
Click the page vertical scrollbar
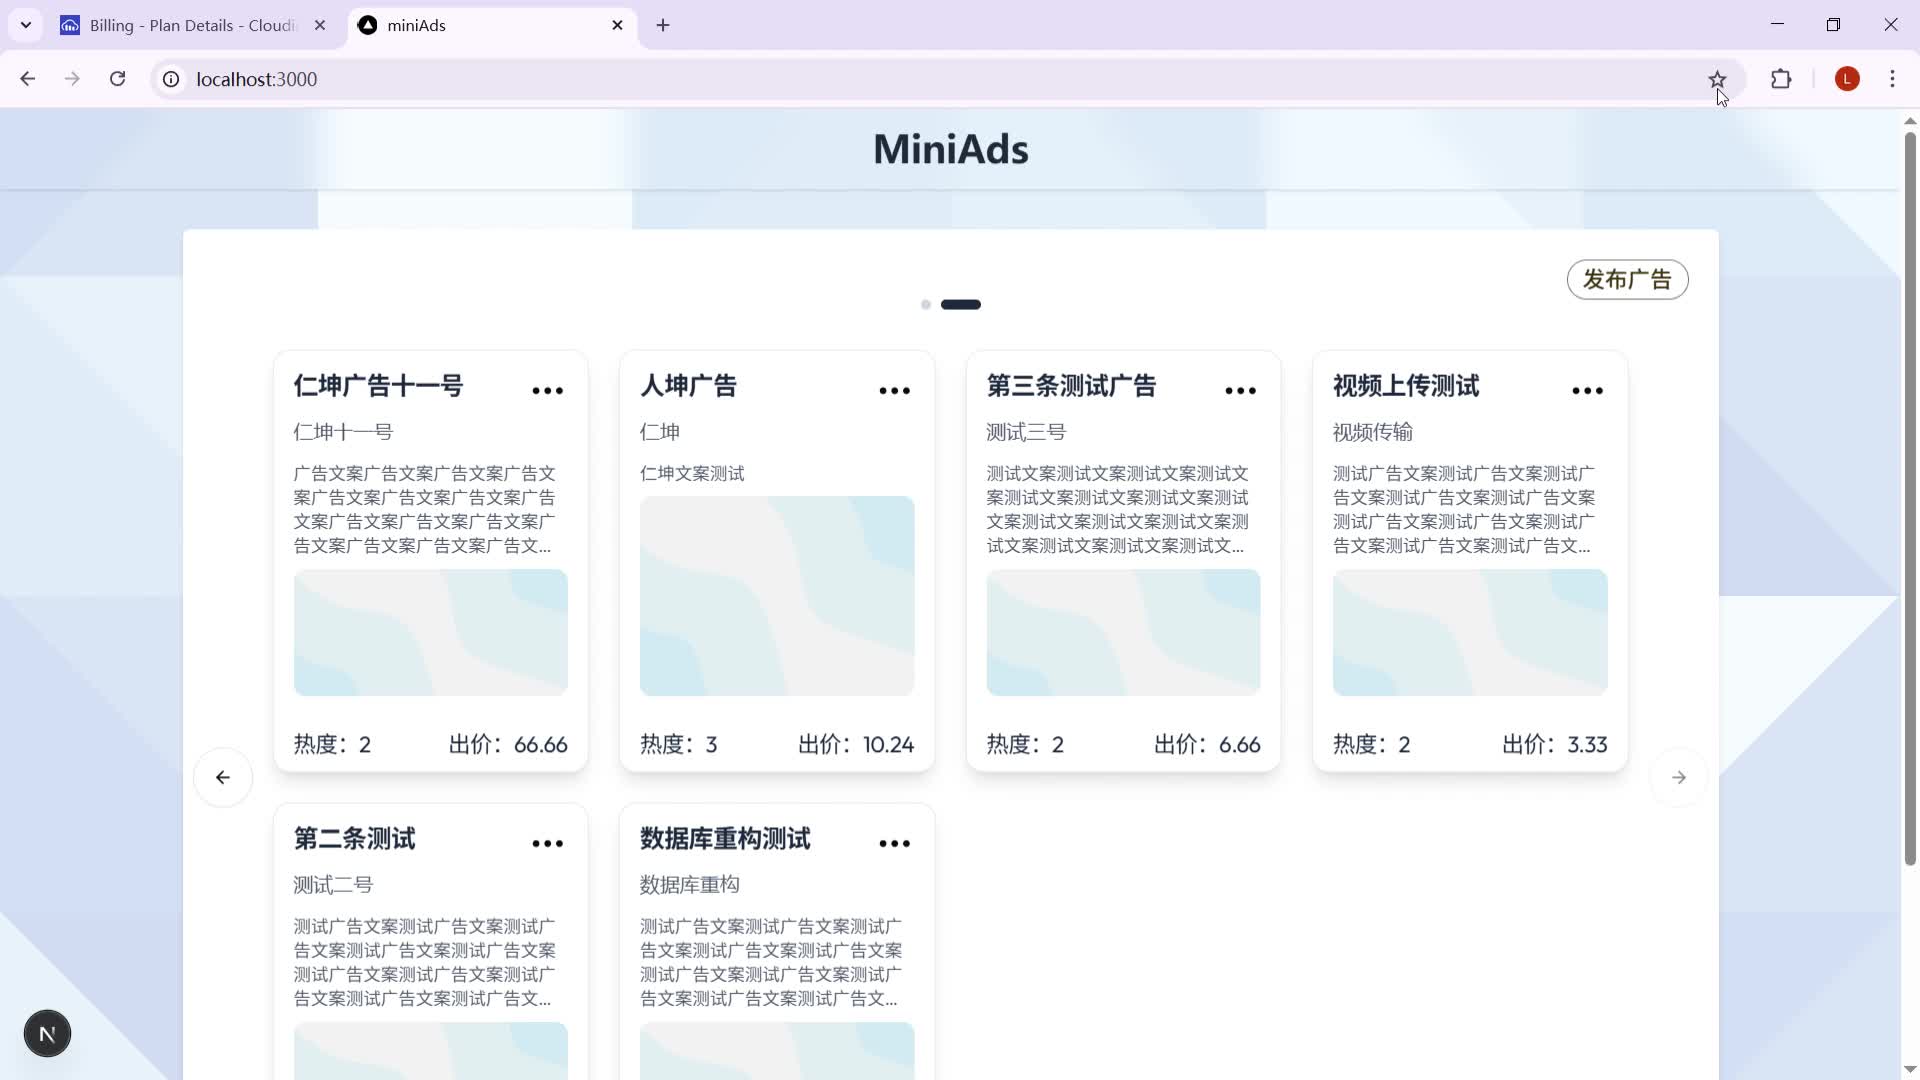coord(1909,498)
